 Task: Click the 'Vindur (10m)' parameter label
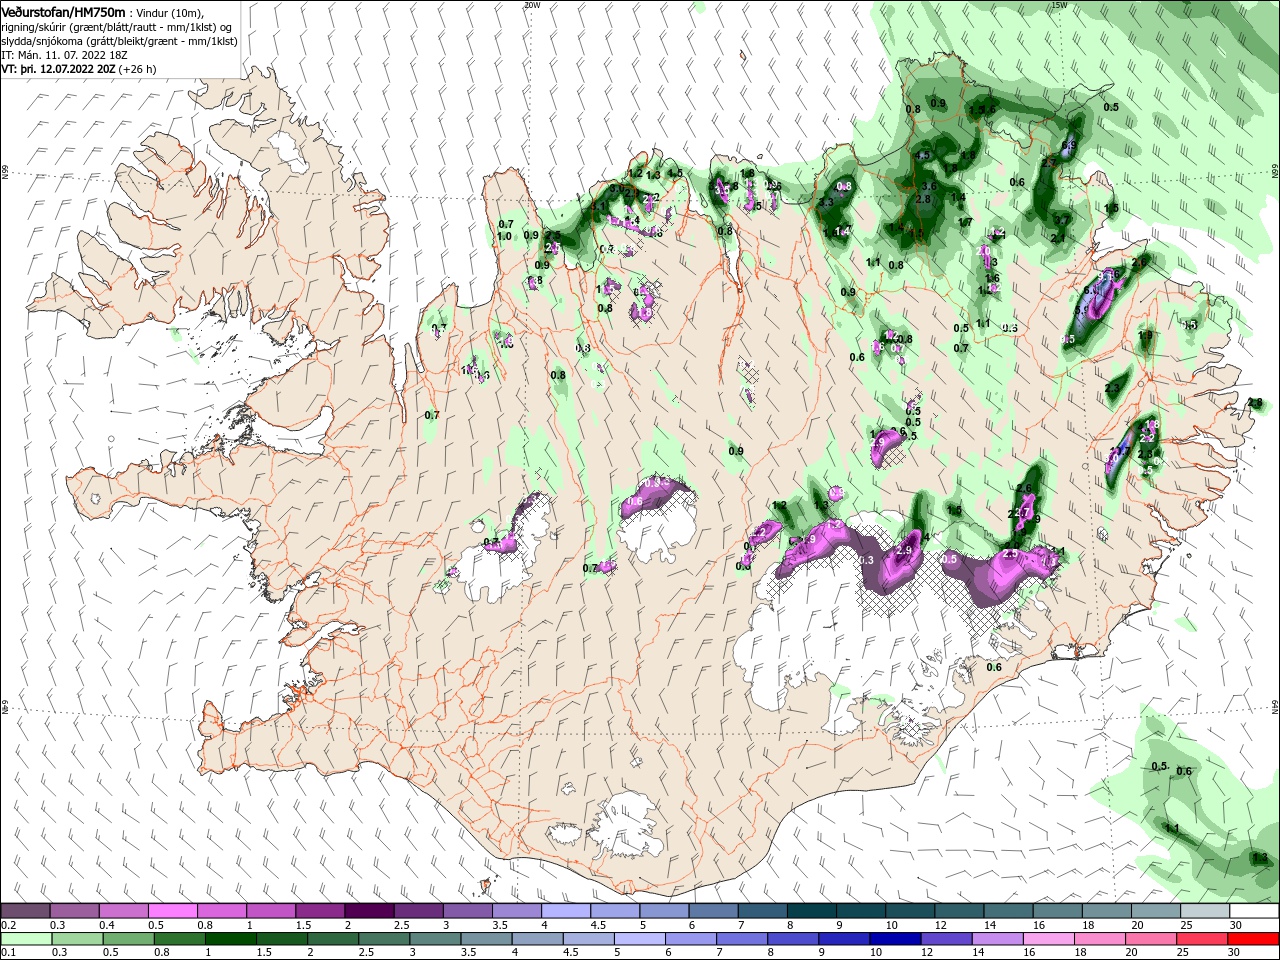tap(170, 12)
